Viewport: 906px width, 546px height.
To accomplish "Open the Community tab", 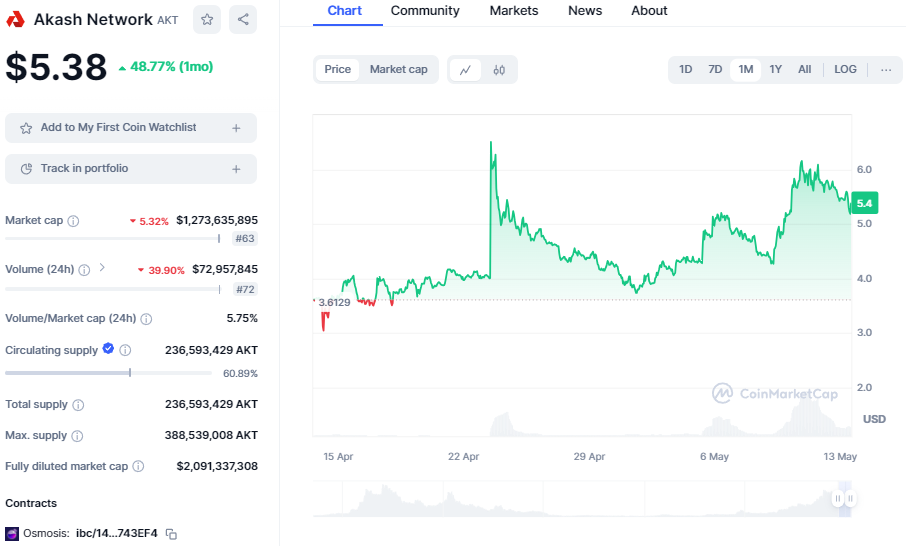I will click(x=425, y=11).
